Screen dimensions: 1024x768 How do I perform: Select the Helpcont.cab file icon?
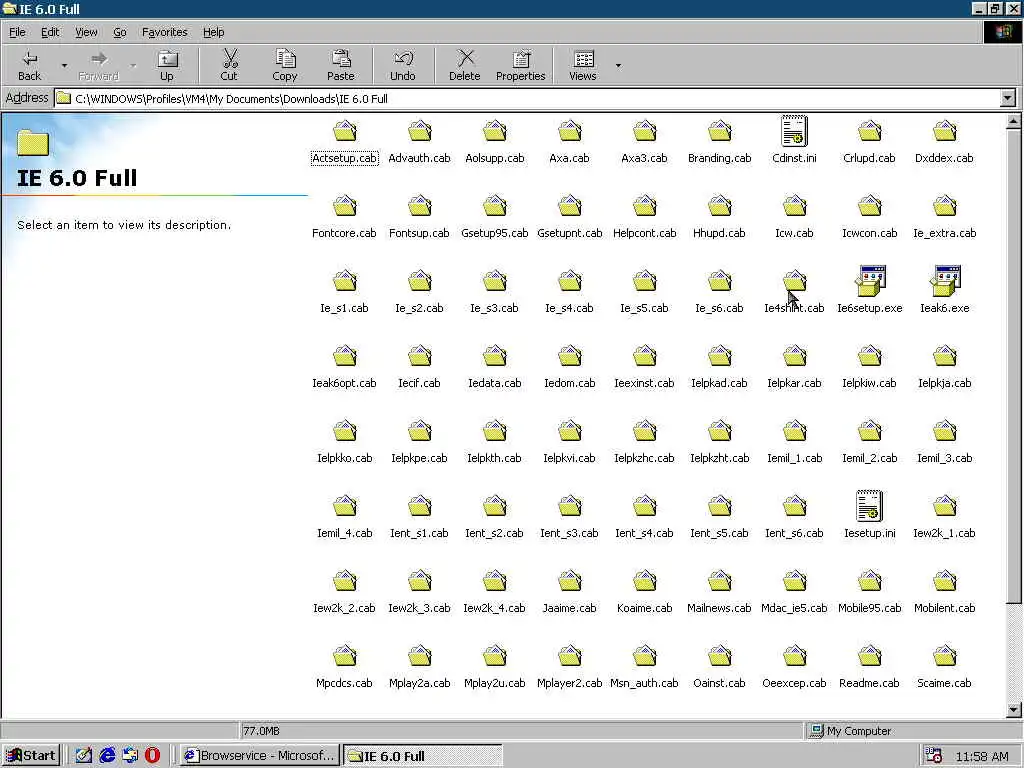pos(645,206)
